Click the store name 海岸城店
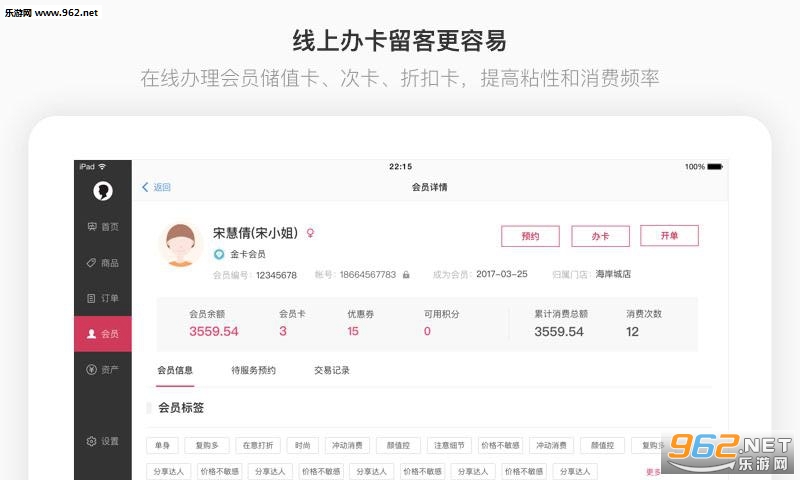Screen dimensions: 800x480 [613, 274]
